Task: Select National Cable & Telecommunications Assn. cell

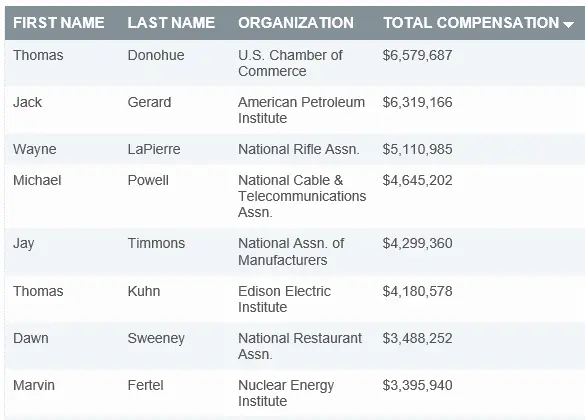Action: tap(302, 196)
